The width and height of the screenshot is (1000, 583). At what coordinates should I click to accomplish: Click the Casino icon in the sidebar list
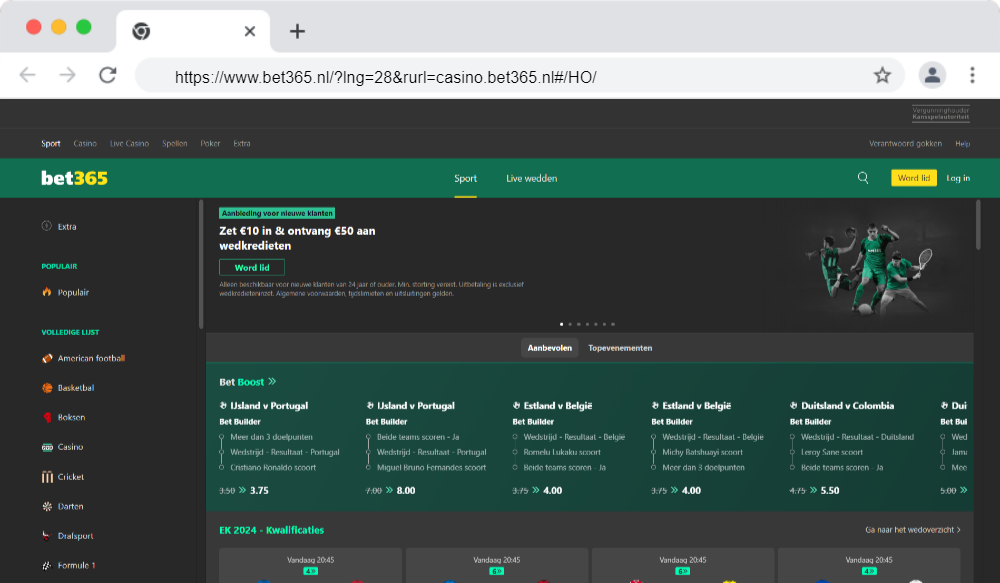click(47, 447)
